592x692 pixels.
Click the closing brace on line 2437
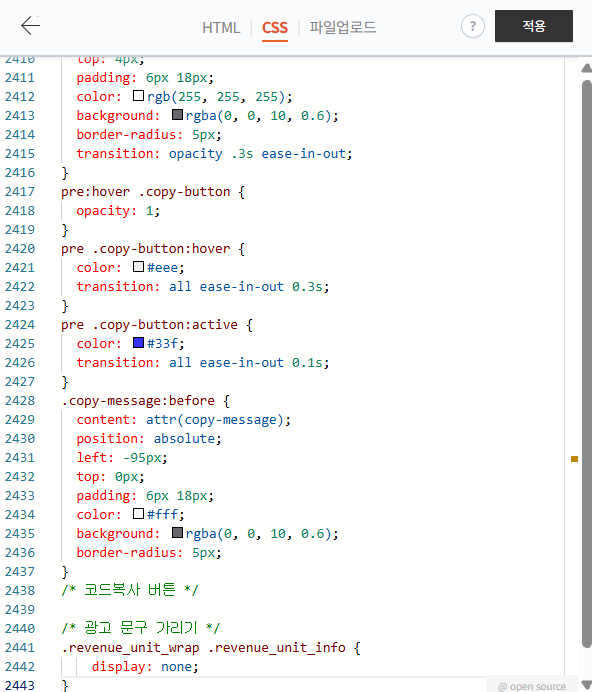(65, 572)
